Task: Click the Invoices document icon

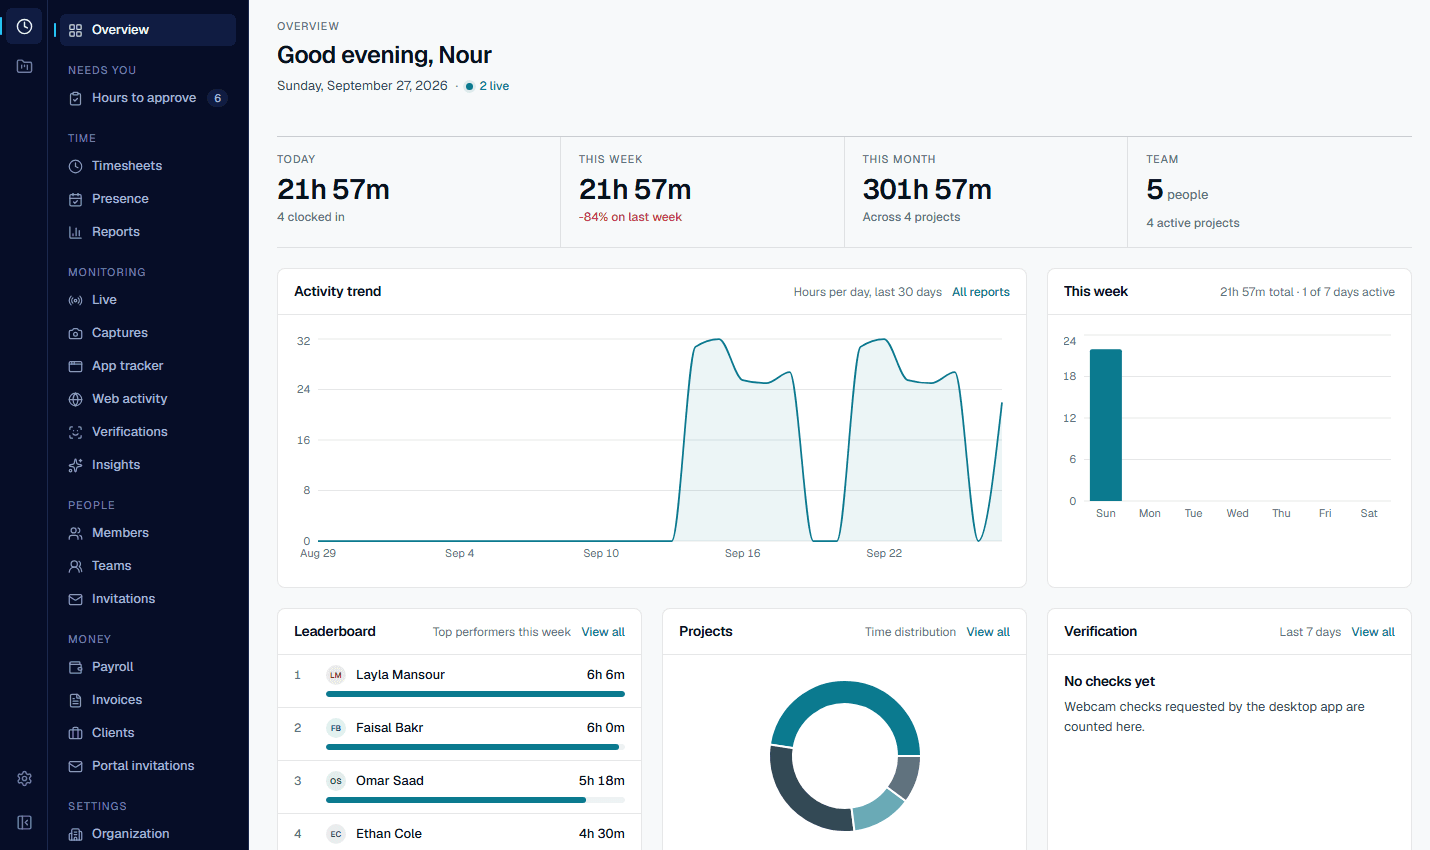Action: [75, 700]
